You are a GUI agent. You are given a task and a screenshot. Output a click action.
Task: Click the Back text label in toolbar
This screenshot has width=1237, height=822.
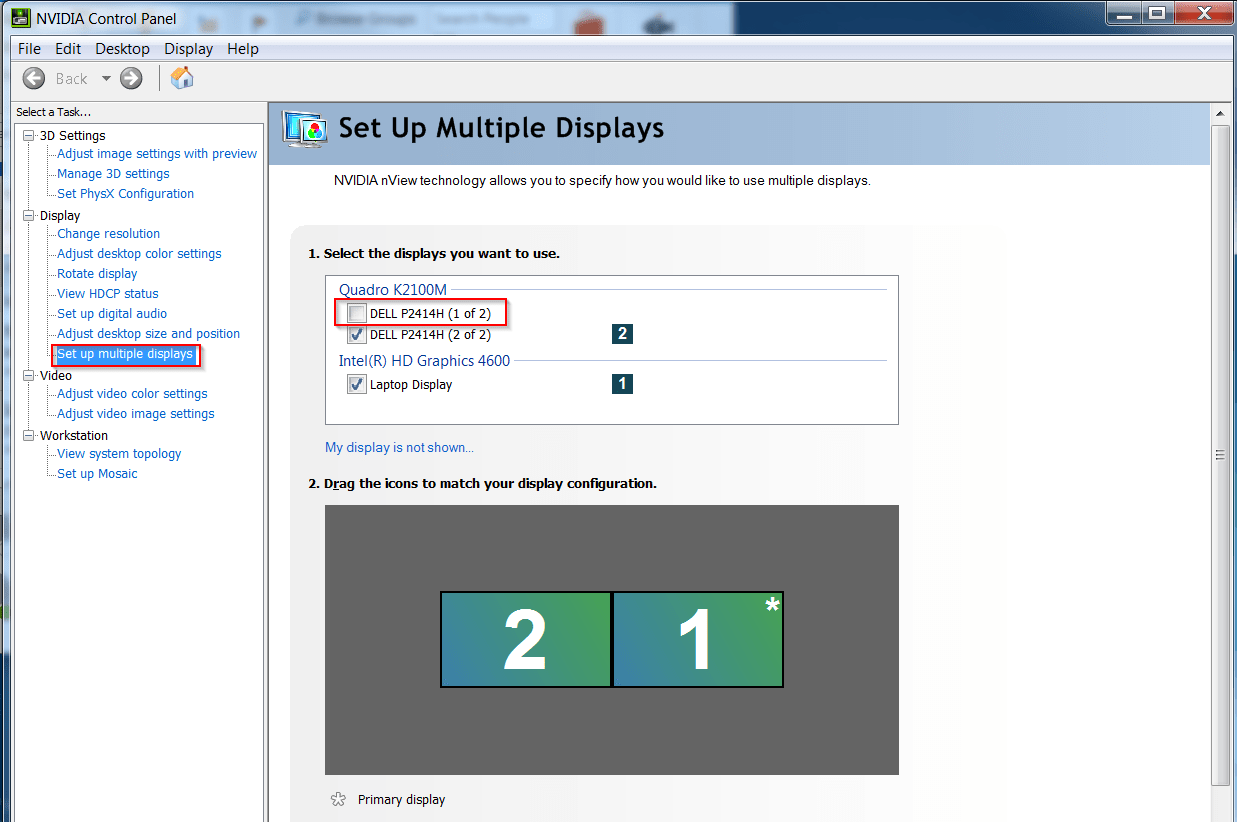(x=71, y=79)
